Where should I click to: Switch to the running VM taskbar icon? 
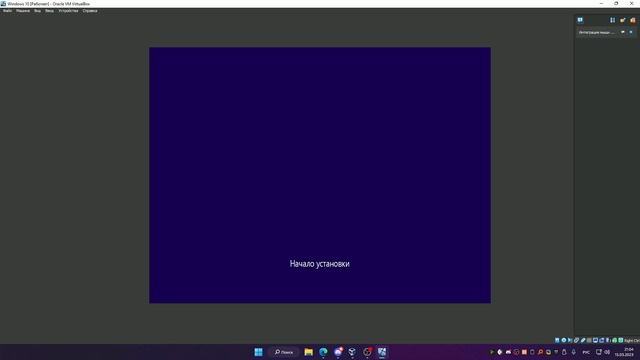click(x=382, y=352)
